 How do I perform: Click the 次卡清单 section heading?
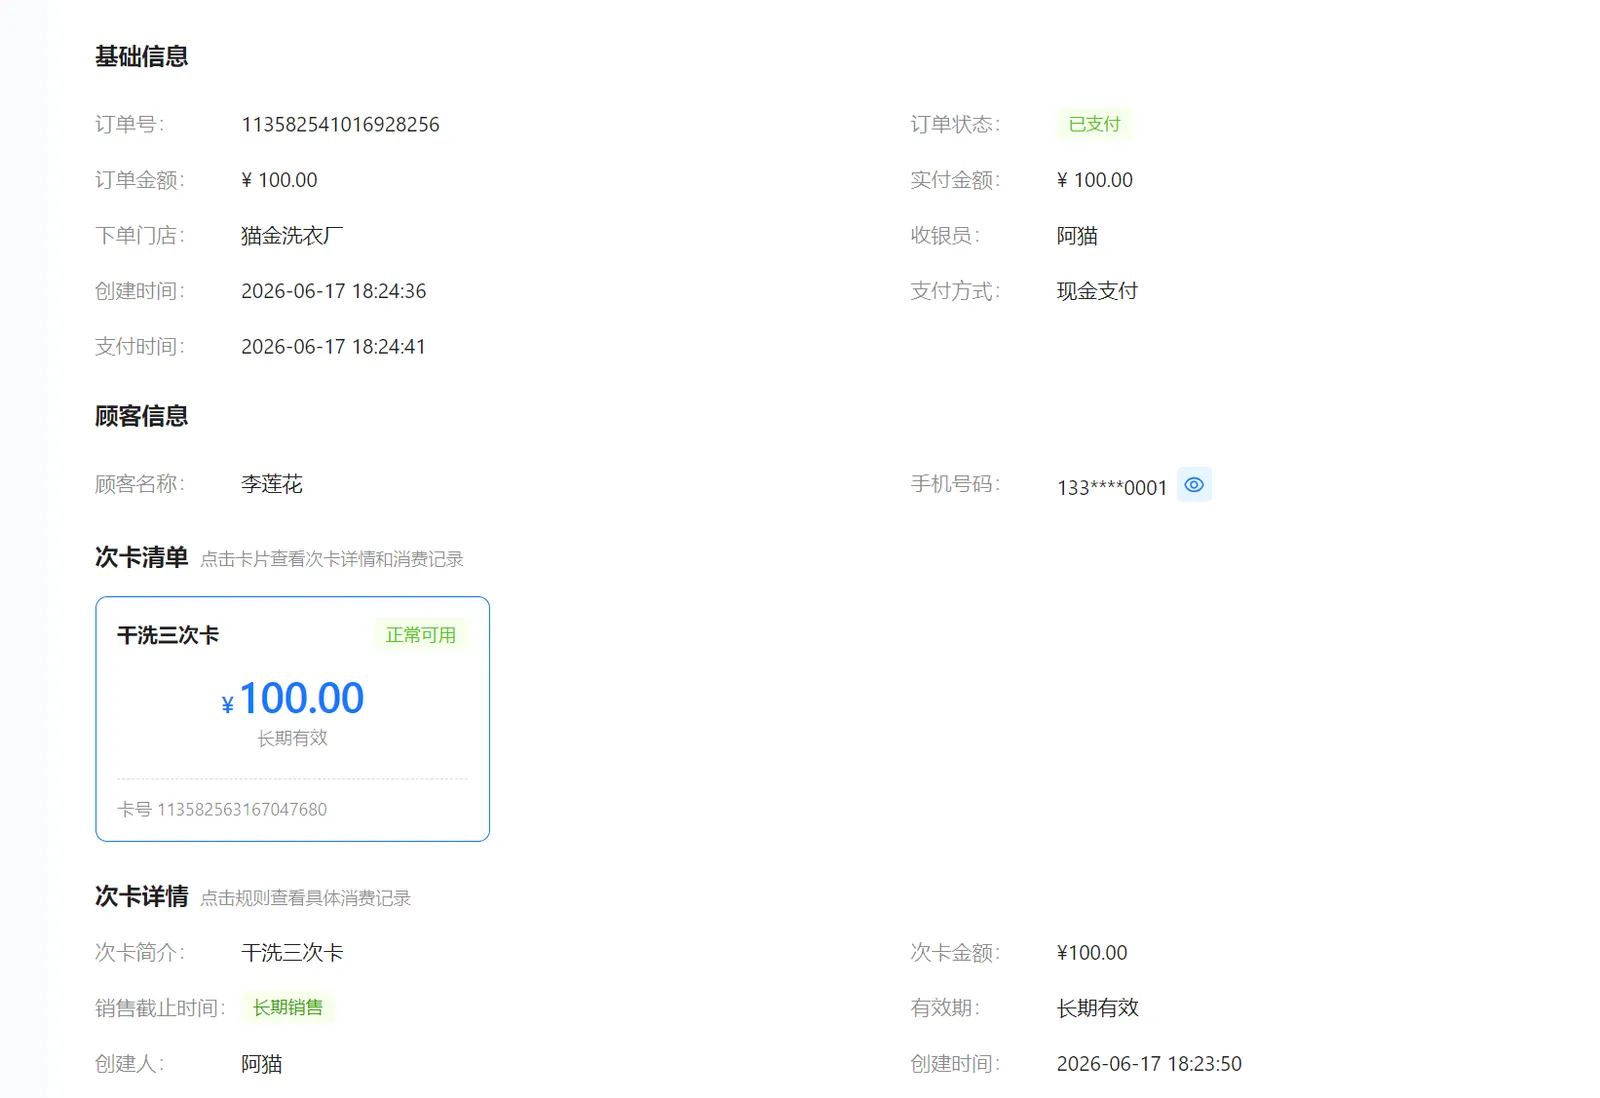(x=142, y=557)
